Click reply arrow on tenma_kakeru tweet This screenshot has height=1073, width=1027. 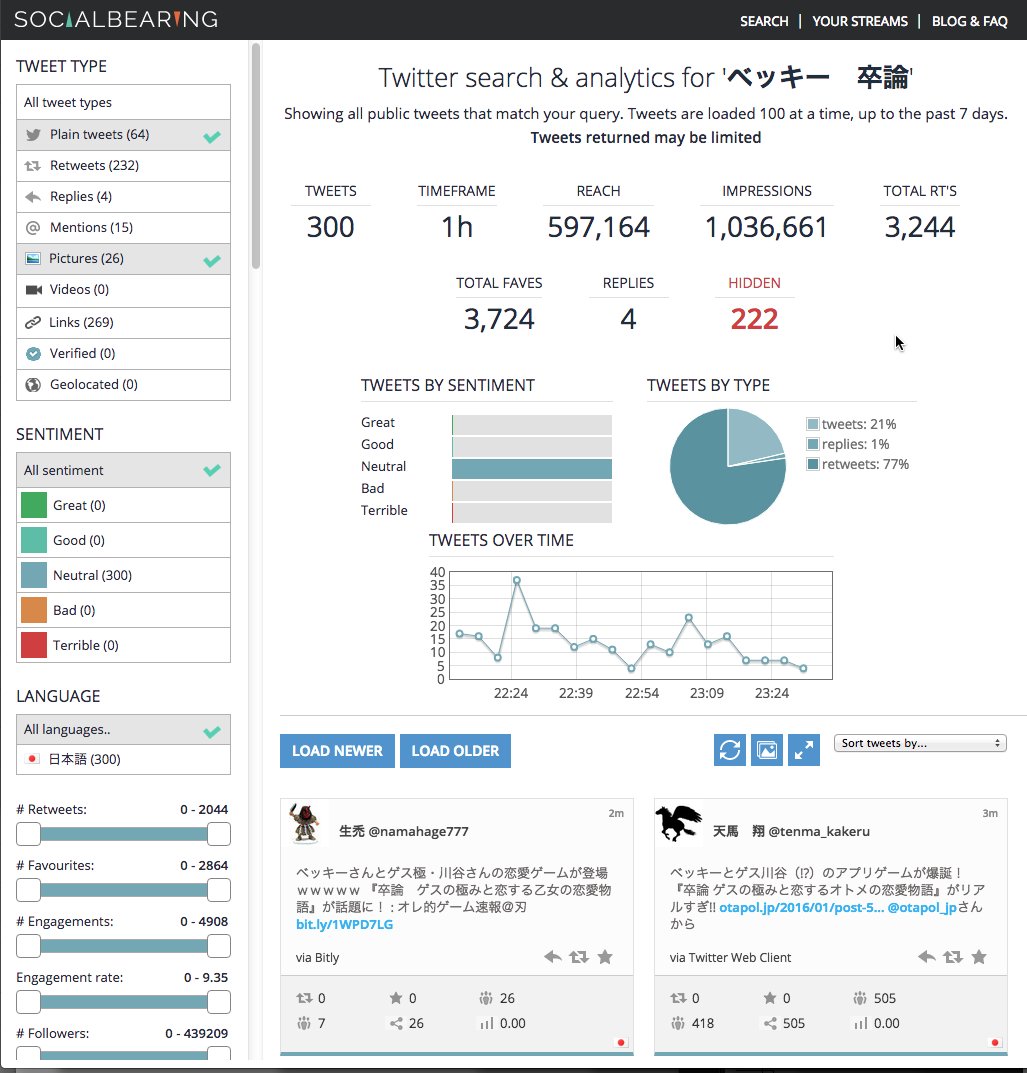pos(926,957)
